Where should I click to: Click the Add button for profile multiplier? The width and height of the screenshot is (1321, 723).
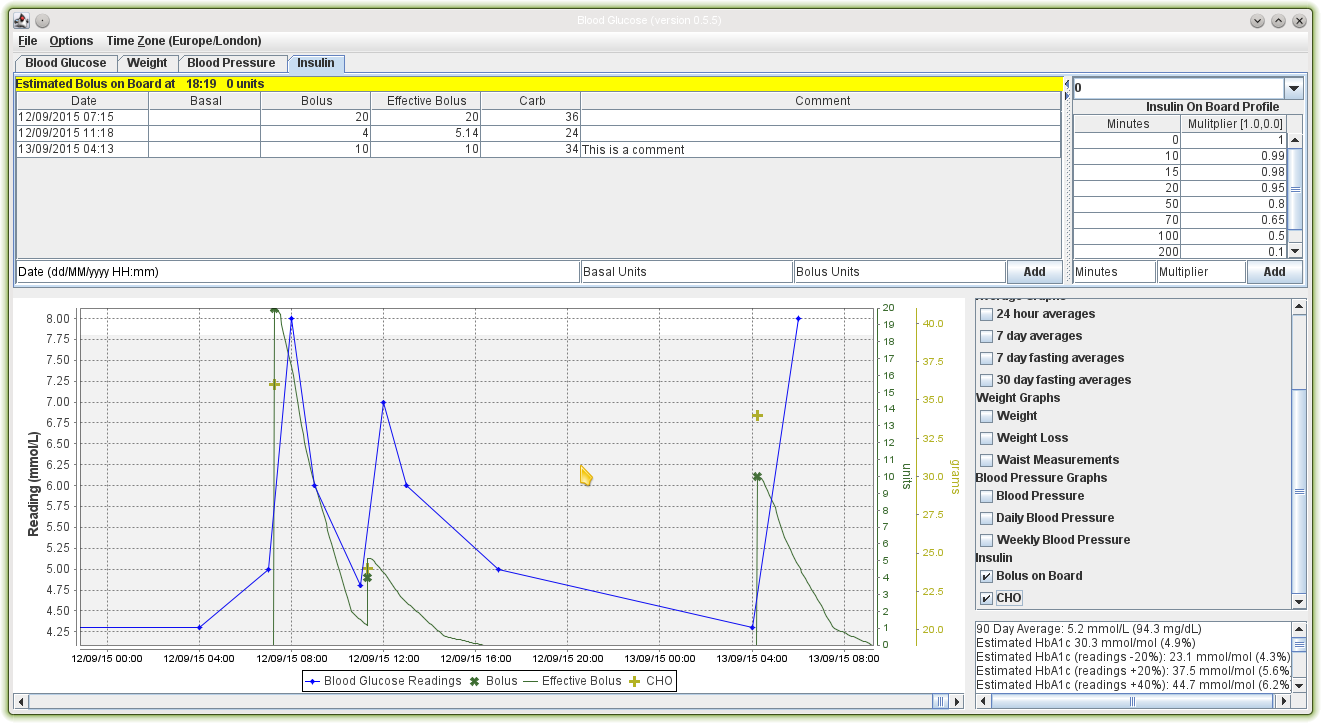[x=1275, y=272]
